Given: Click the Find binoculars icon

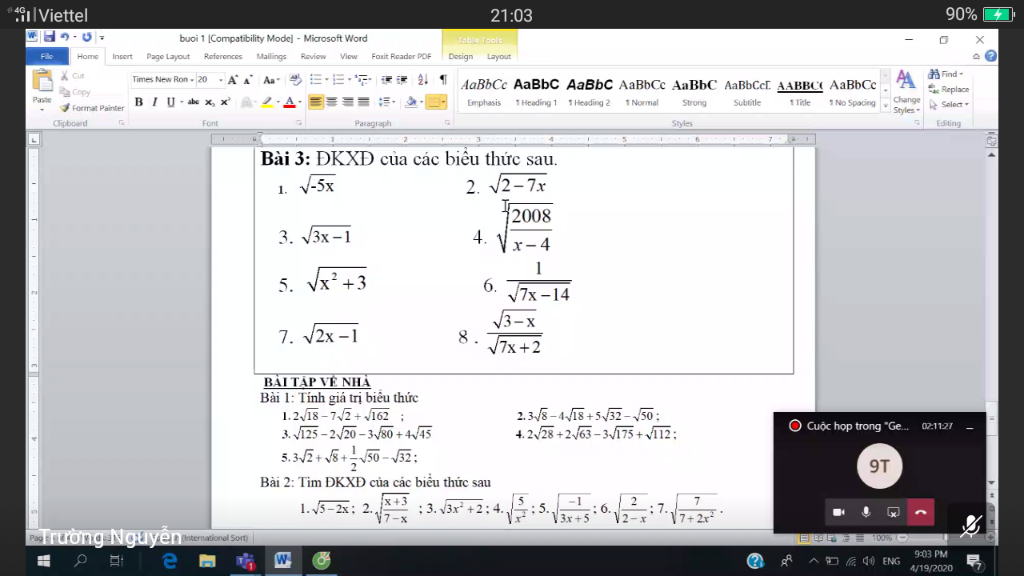Looking at the screenshot, I should pos(934,74).
